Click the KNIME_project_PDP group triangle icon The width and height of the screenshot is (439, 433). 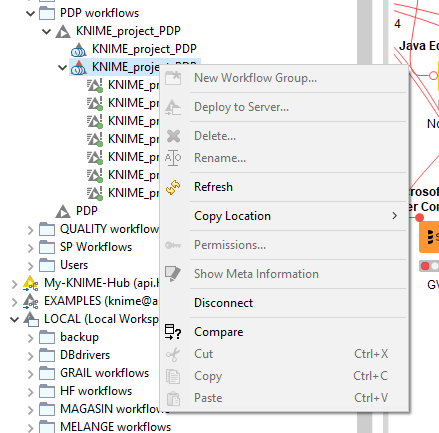point(63,31)
